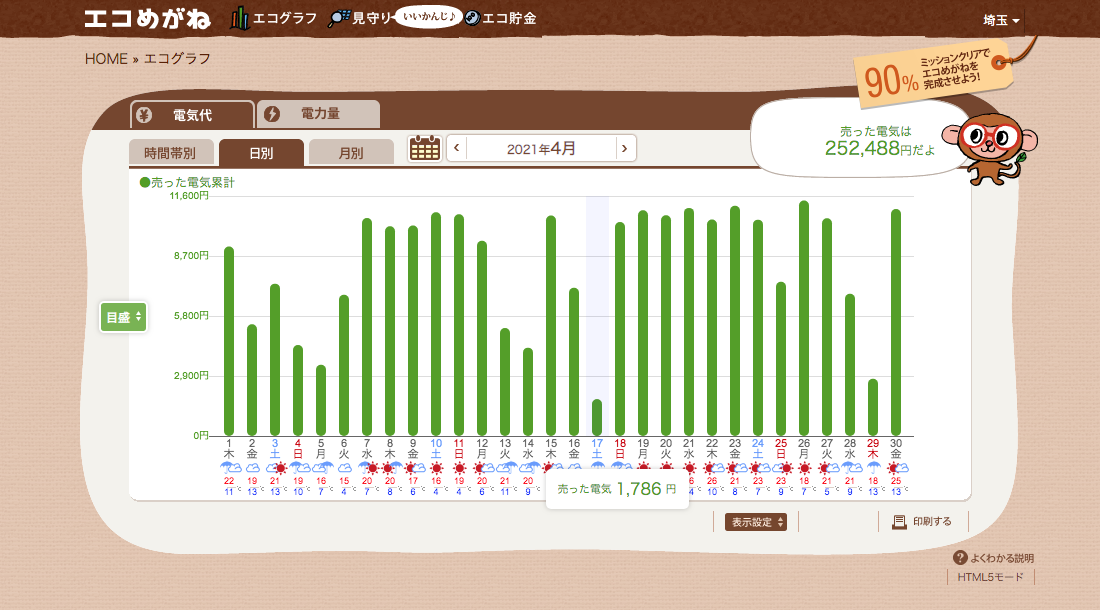Click the bar for April 26
This screenshot has height=610, width=1100.
tap(804, 318)
